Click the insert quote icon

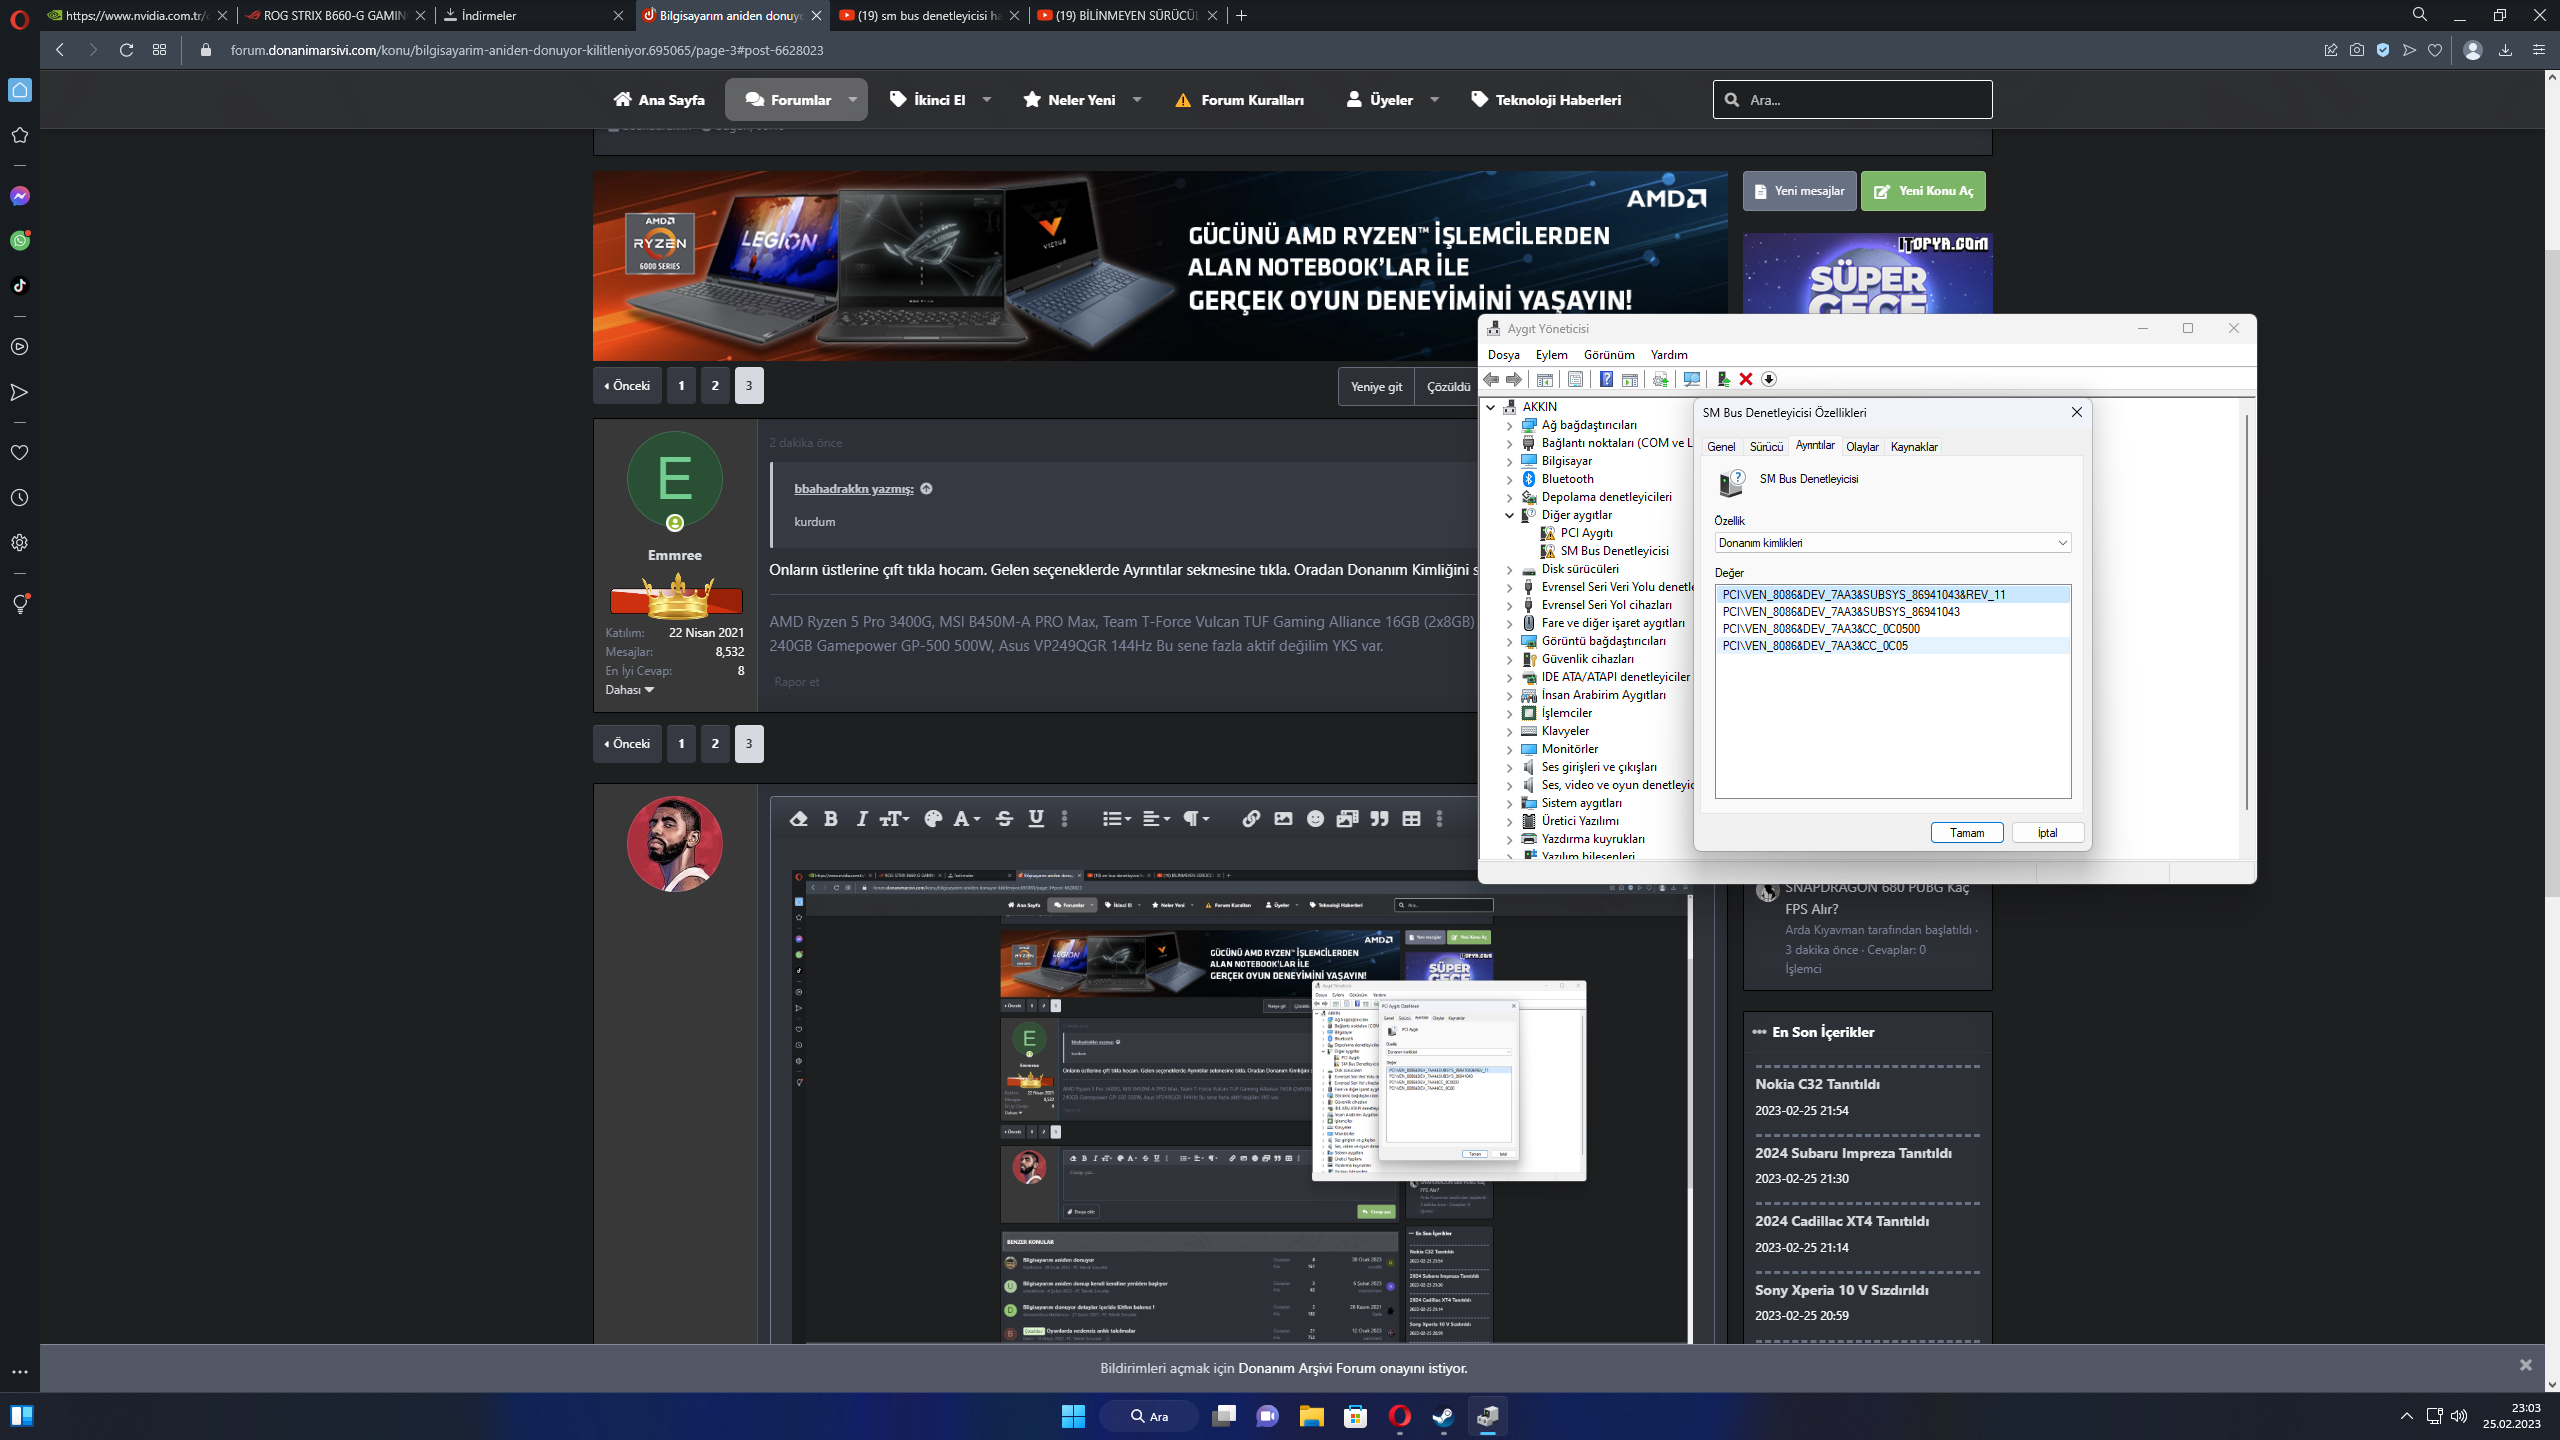point(1380,819)
